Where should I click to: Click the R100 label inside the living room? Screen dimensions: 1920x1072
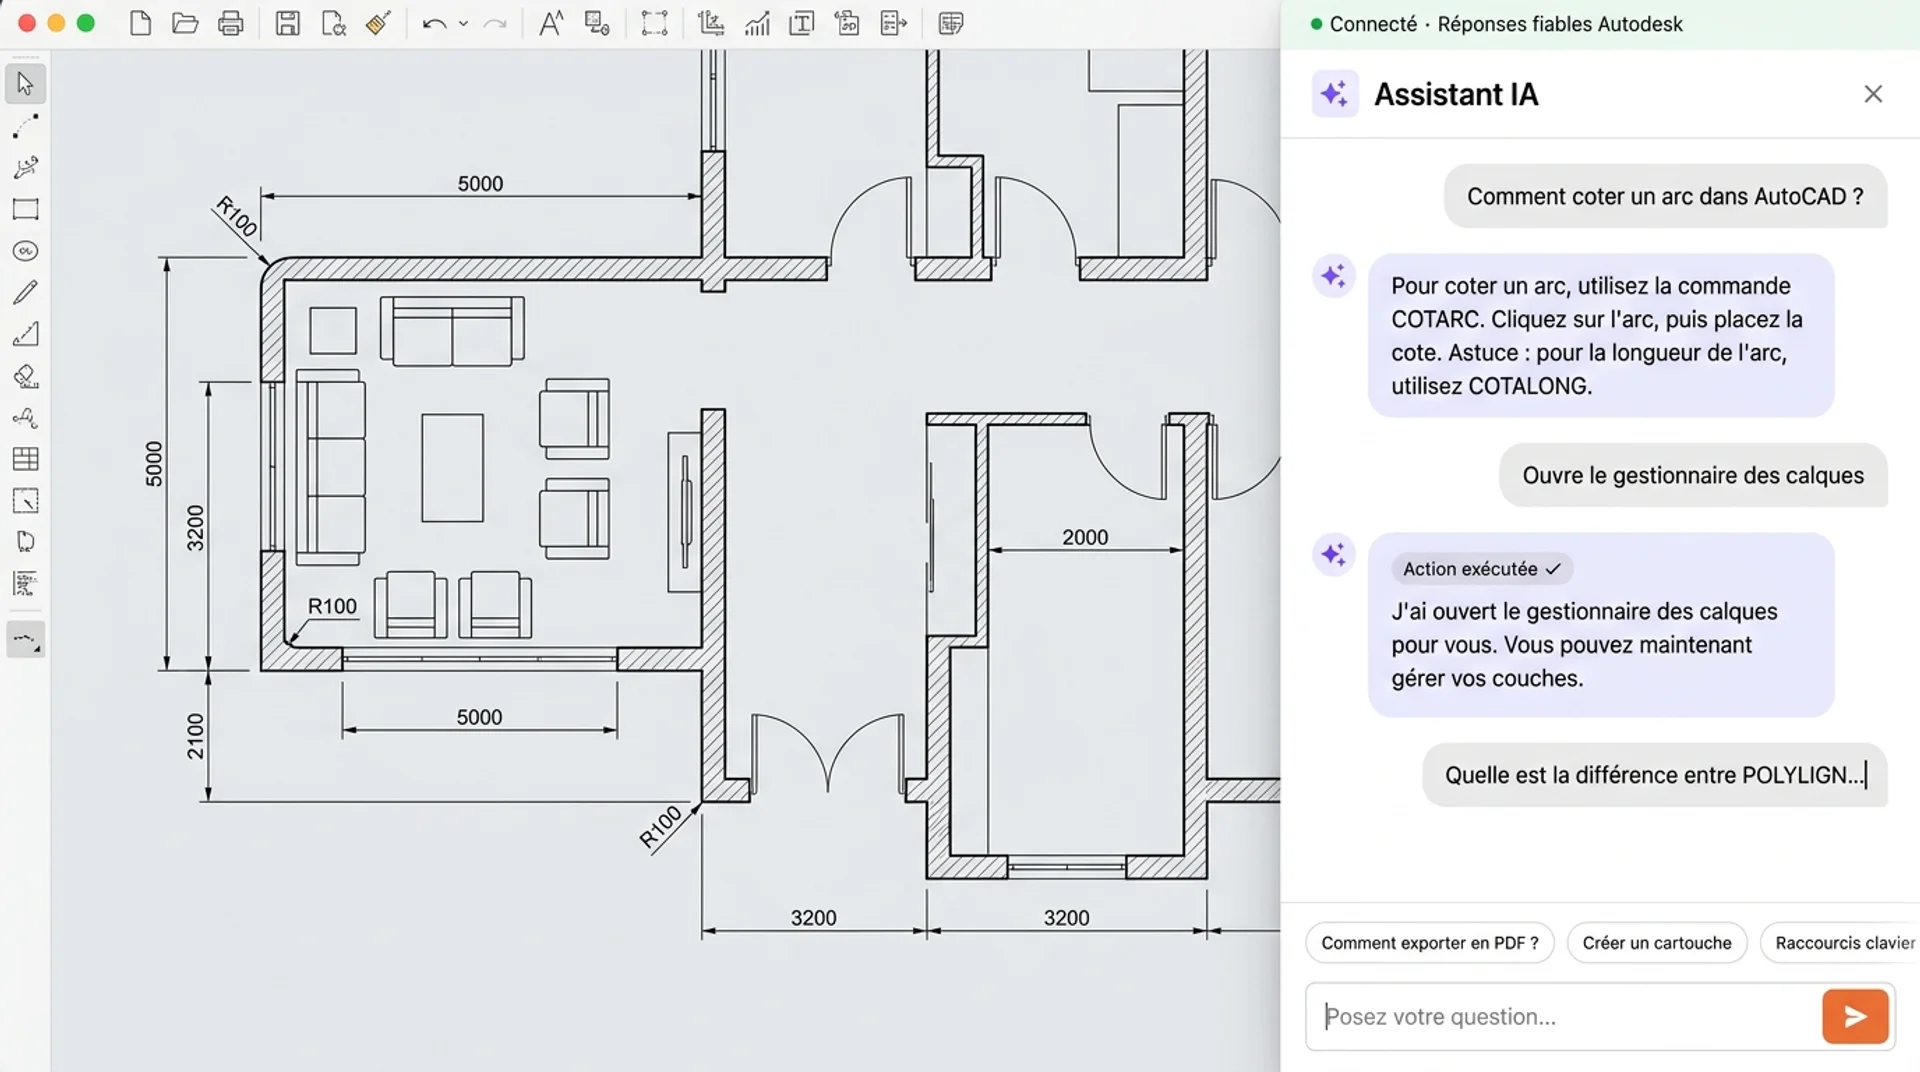332,606
